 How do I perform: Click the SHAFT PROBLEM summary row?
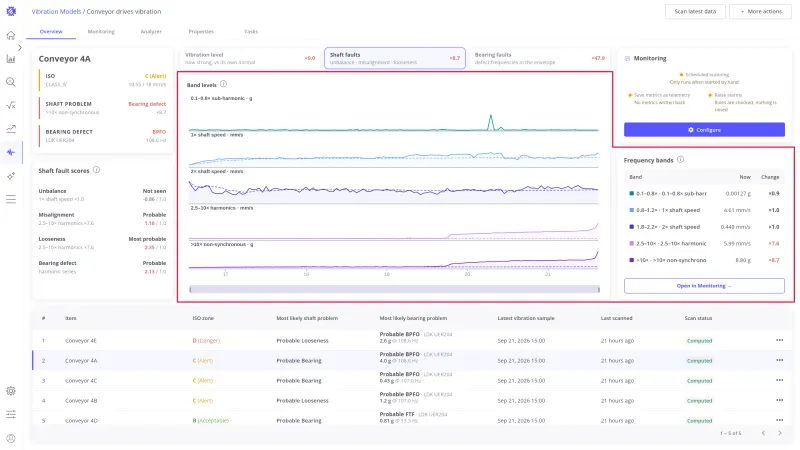pos(103,108)
